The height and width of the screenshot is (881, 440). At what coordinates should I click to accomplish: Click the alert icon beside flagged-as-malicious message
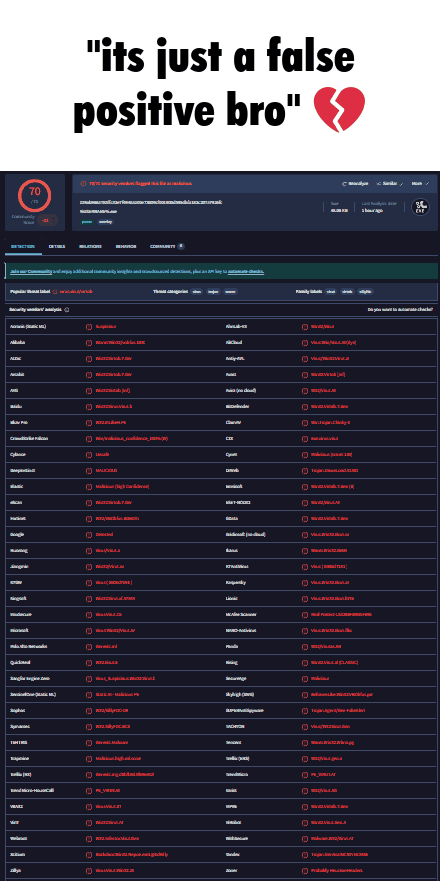[83, 183]
